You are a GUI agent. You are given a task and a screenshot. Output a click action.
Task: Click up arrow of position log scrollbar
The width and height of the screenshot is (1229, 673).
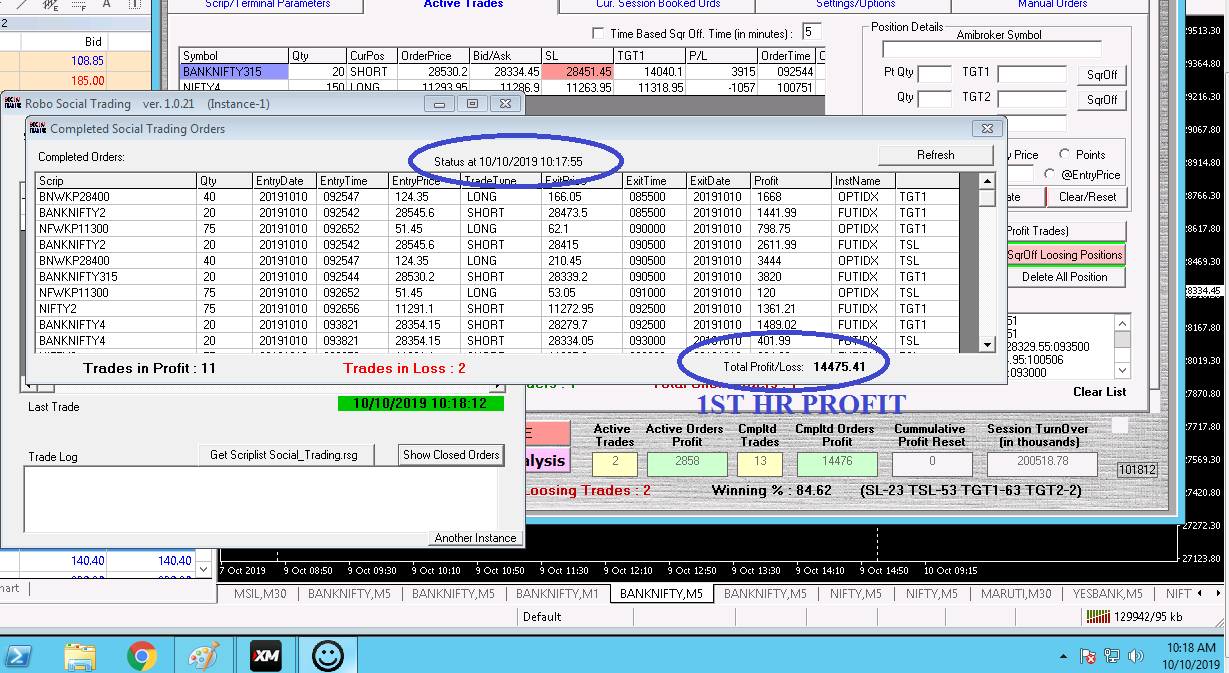[1122, 322]
